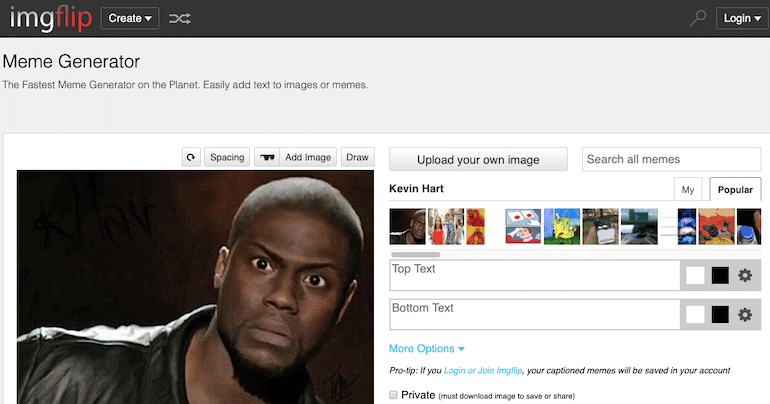Open Bottom Text settings gear
The height and width of the screenshot is (404, 770).
click(745, 315)
